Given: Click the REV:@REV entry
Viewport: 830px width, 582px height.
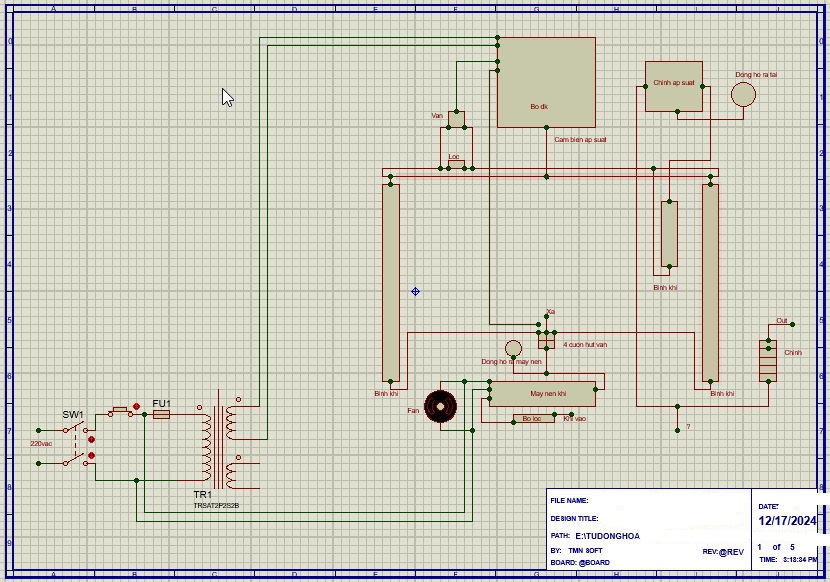Looking at the screenshot, I should [x=723, y=552].
